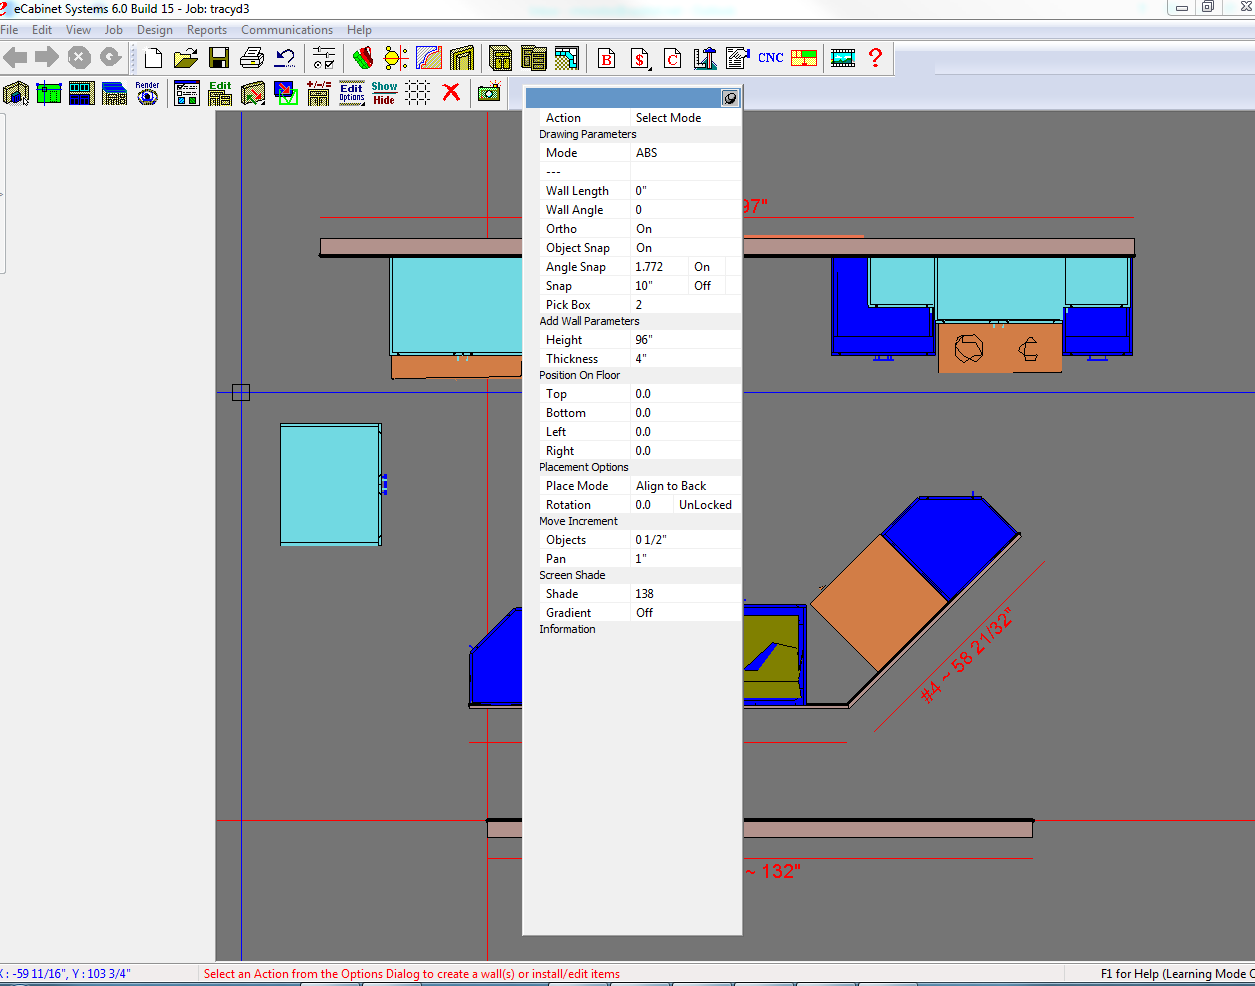Open help with the red question mark

point(875,58)
